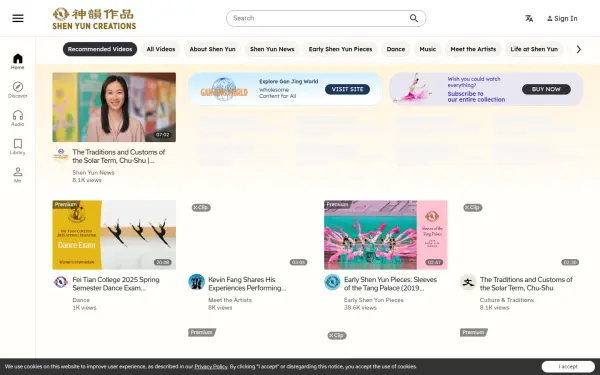This screenshot has width=600, height=375.
Task: Open Fei Tian College Dance Exam thumbnail
Action: (x=114, y=235)
